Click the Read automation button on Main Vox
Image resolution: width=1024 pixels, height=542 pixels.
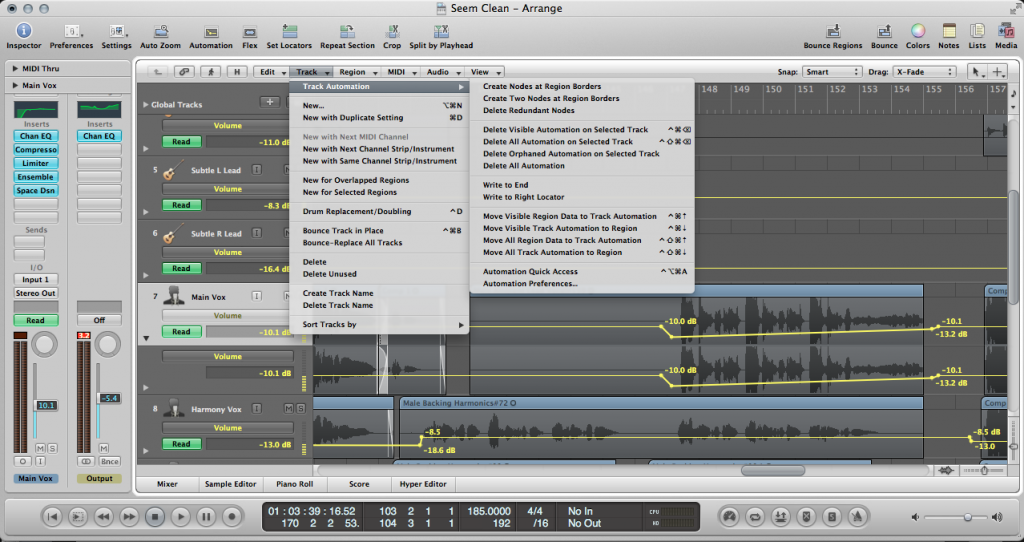pos(181,332)
